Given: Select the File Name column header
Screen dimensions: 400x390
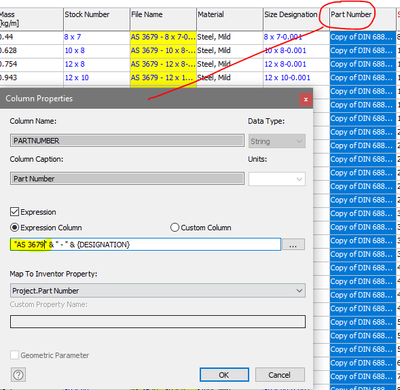Looking at the screenshot, I should [163, 19].
